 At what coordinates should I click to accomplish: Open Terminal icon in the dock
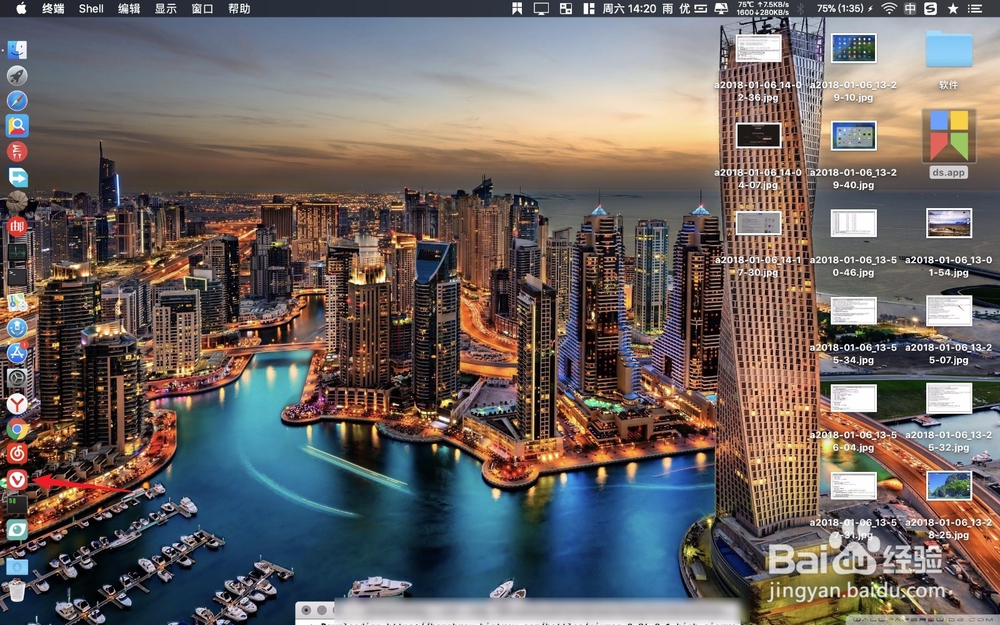coord(17,277)
